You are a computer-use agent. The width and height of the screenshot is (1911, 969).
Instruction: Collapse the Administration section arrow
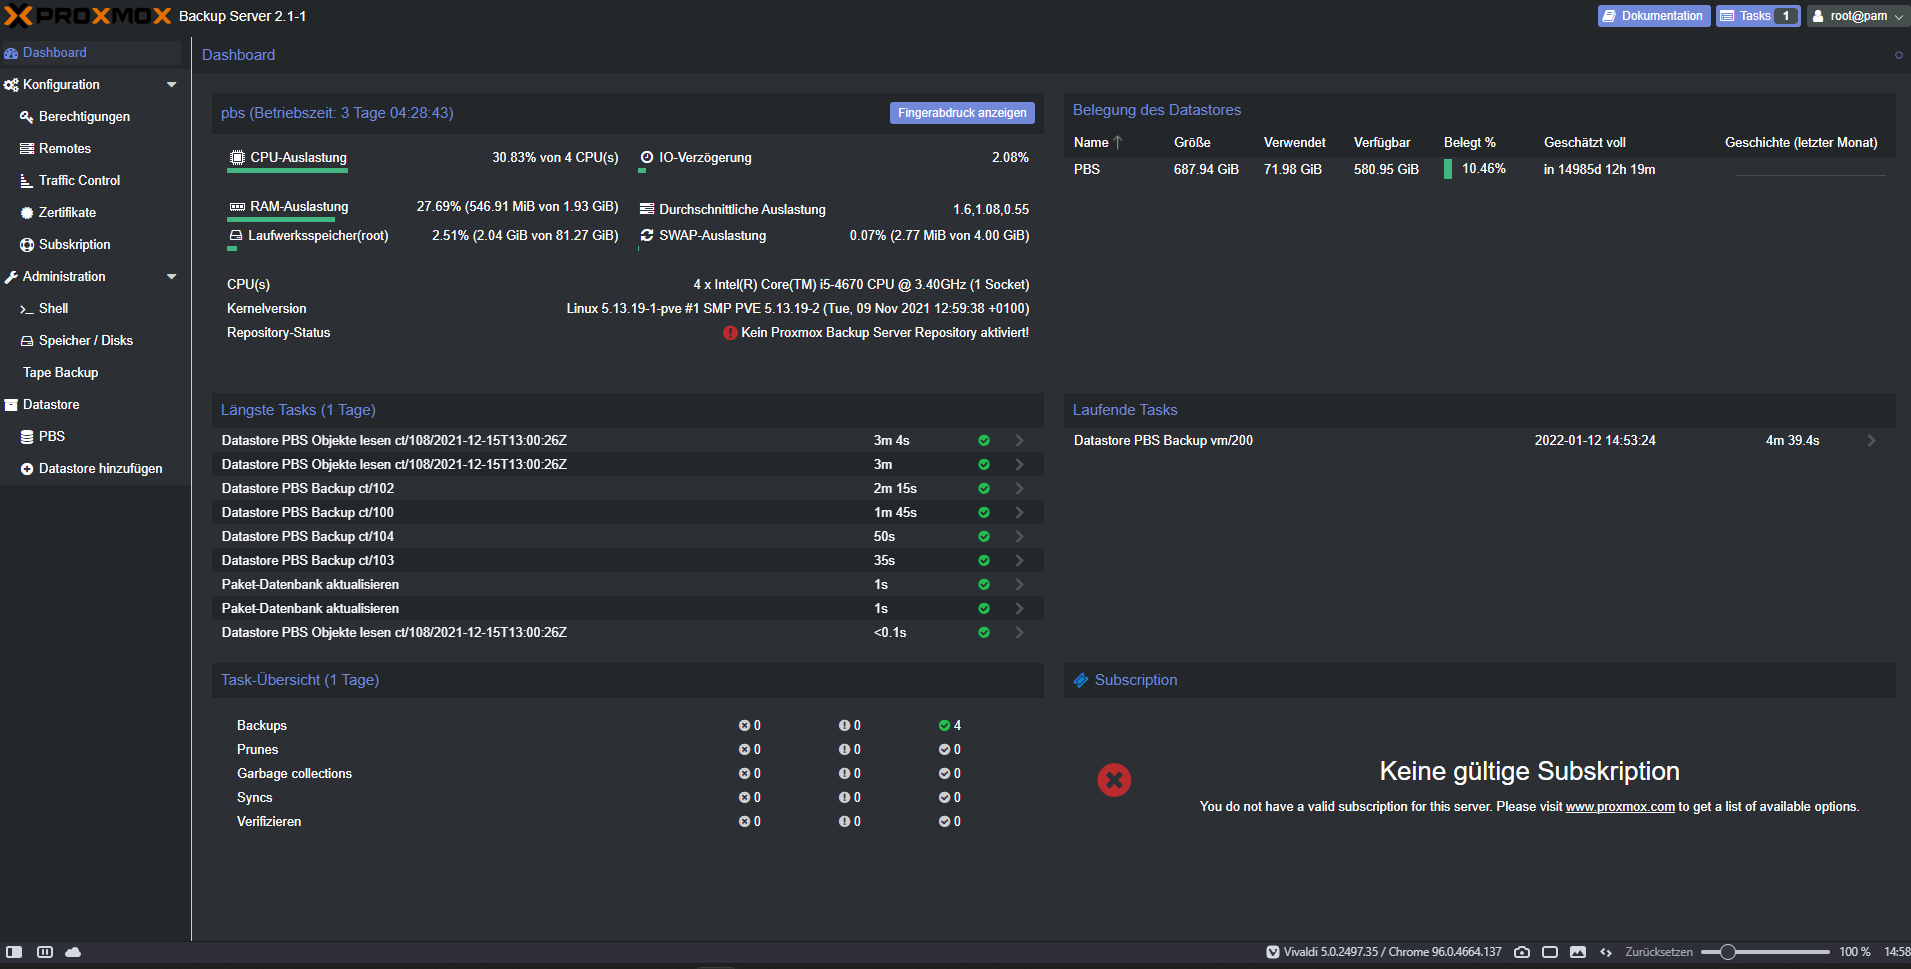172,277
